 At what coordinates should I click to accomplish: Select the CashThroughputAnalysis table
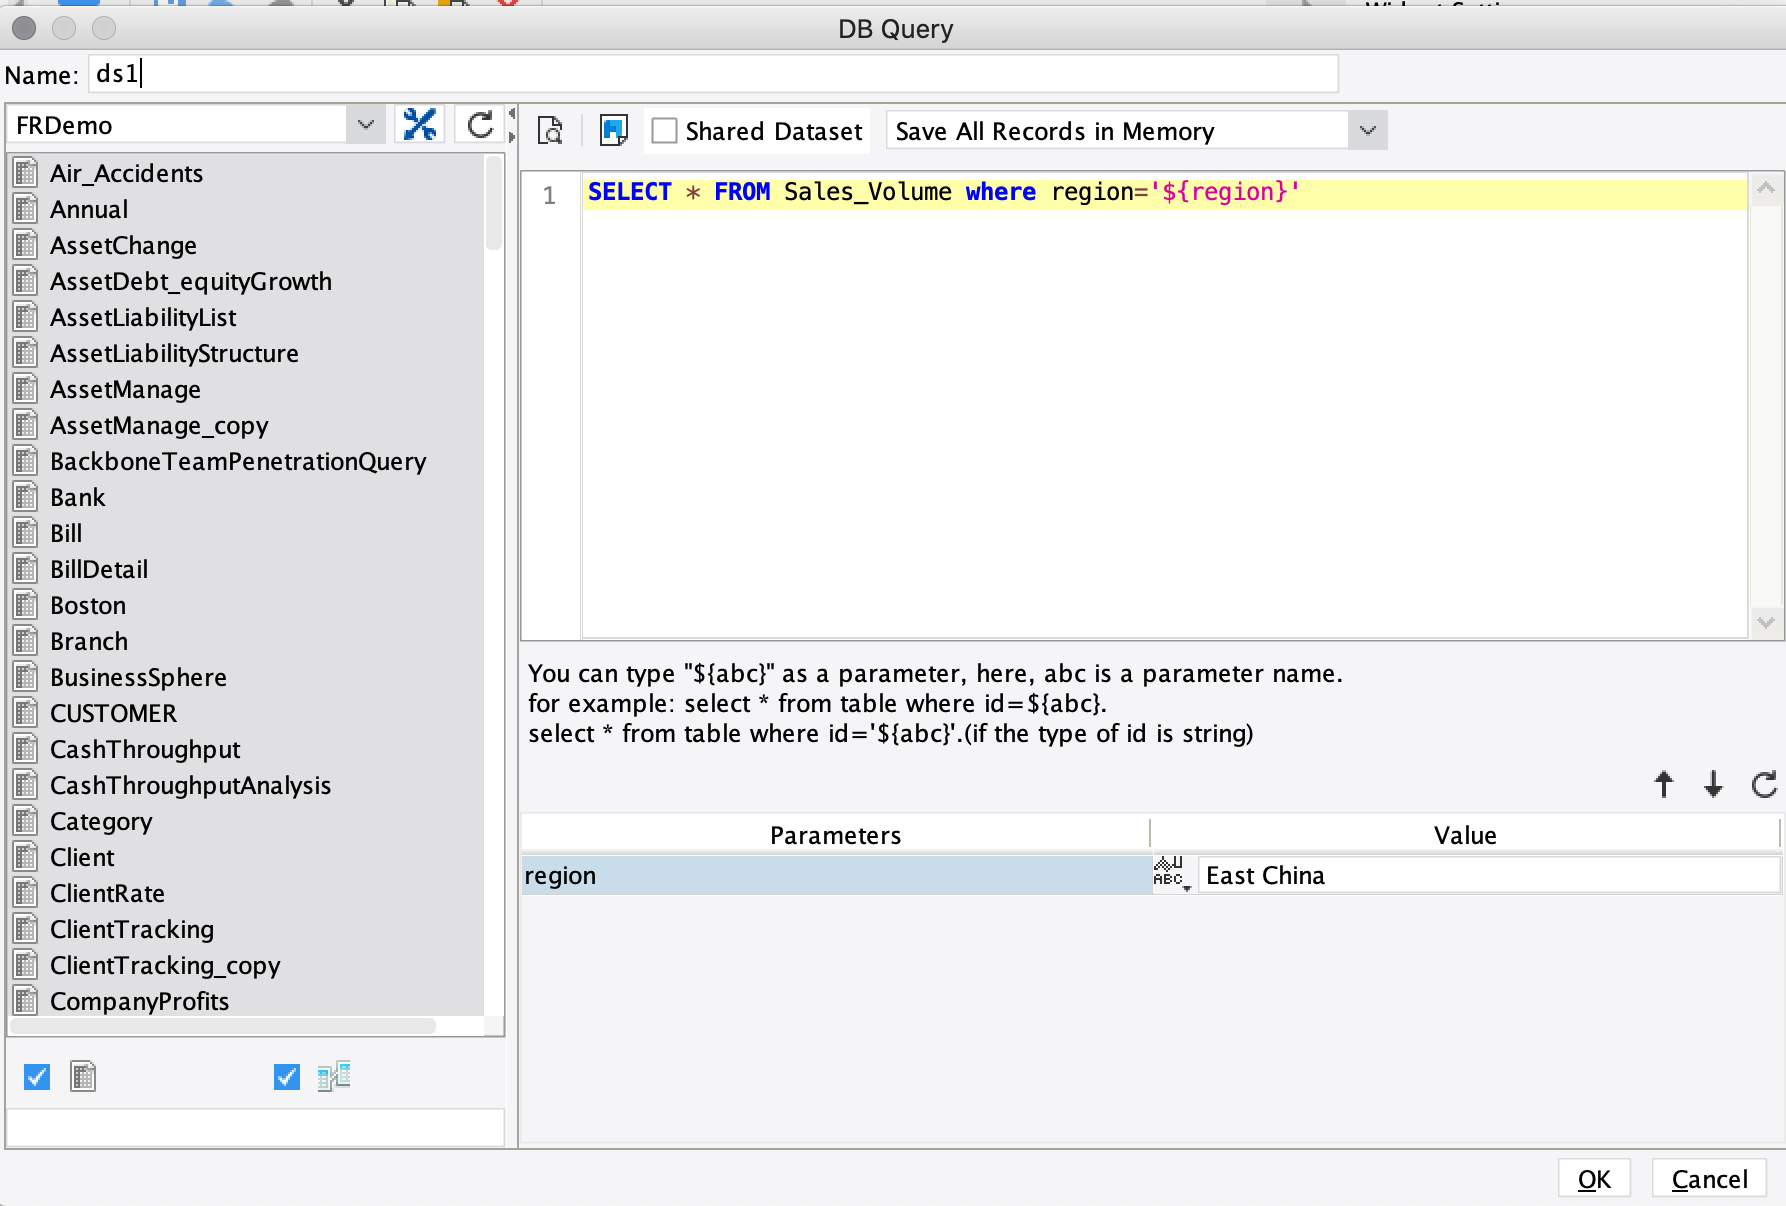coord(190,785)
